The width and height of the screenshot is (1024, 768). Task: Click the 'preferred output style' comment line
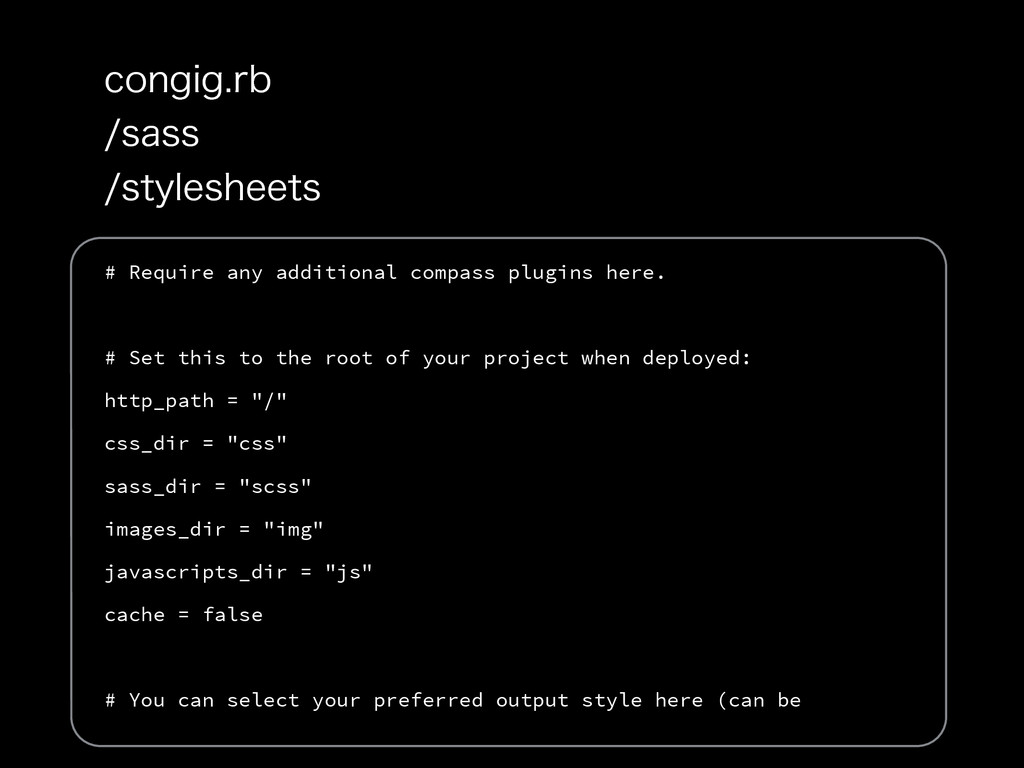pyautogui.click(x=453, y=701)
